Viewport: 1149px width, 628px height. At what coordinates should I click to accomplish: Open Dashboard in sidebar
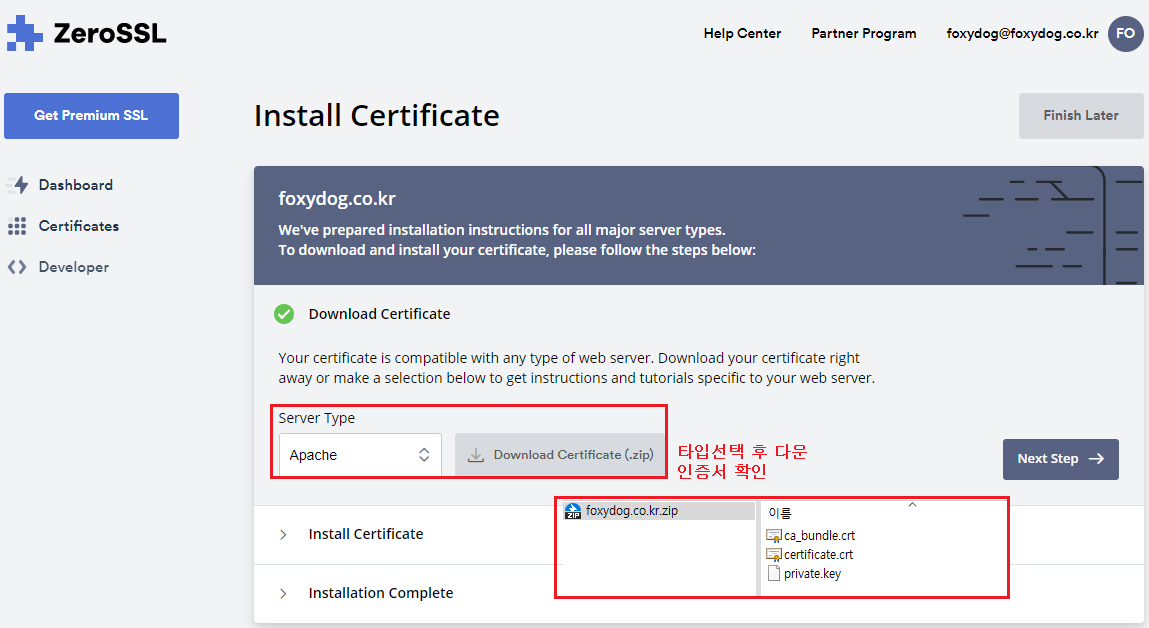coord(75,185)
